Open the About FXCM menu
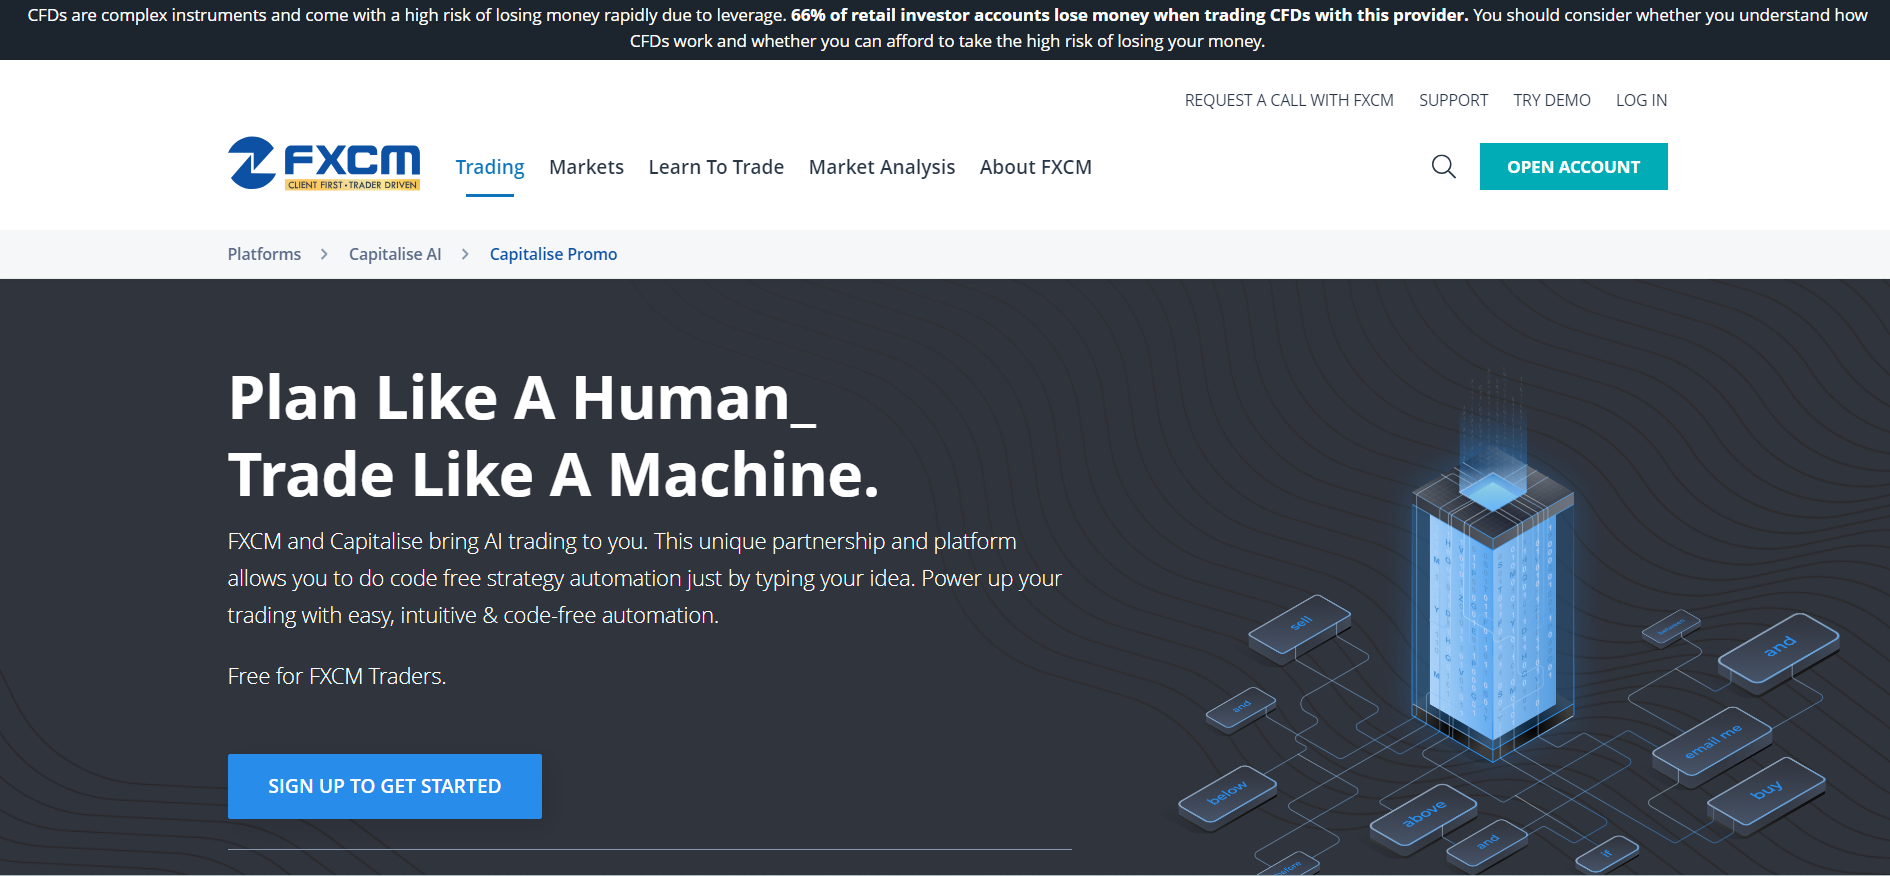Viewport: 1890px width, 876px height. pyautogui.click(x=1036, y=167)
